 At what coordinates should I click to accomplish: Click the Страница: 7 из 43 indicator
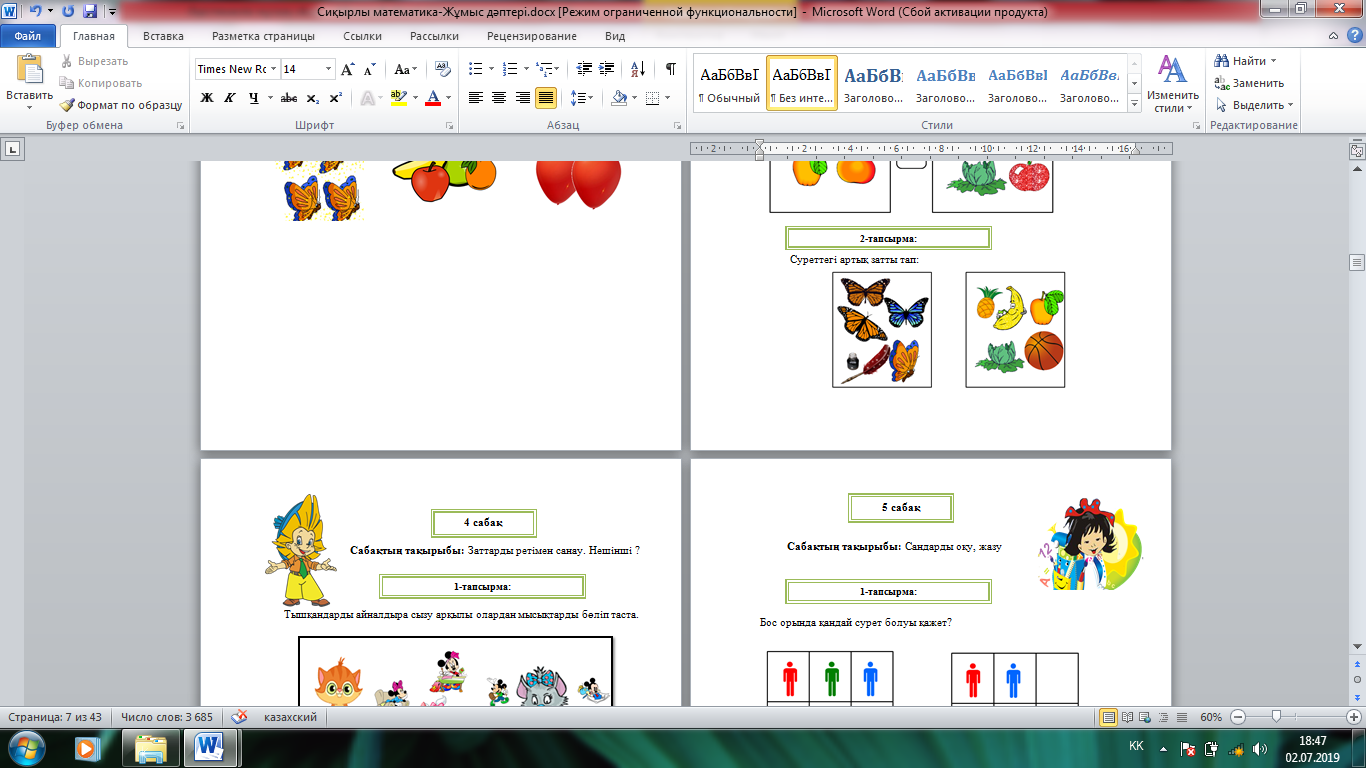click(54, 717)
